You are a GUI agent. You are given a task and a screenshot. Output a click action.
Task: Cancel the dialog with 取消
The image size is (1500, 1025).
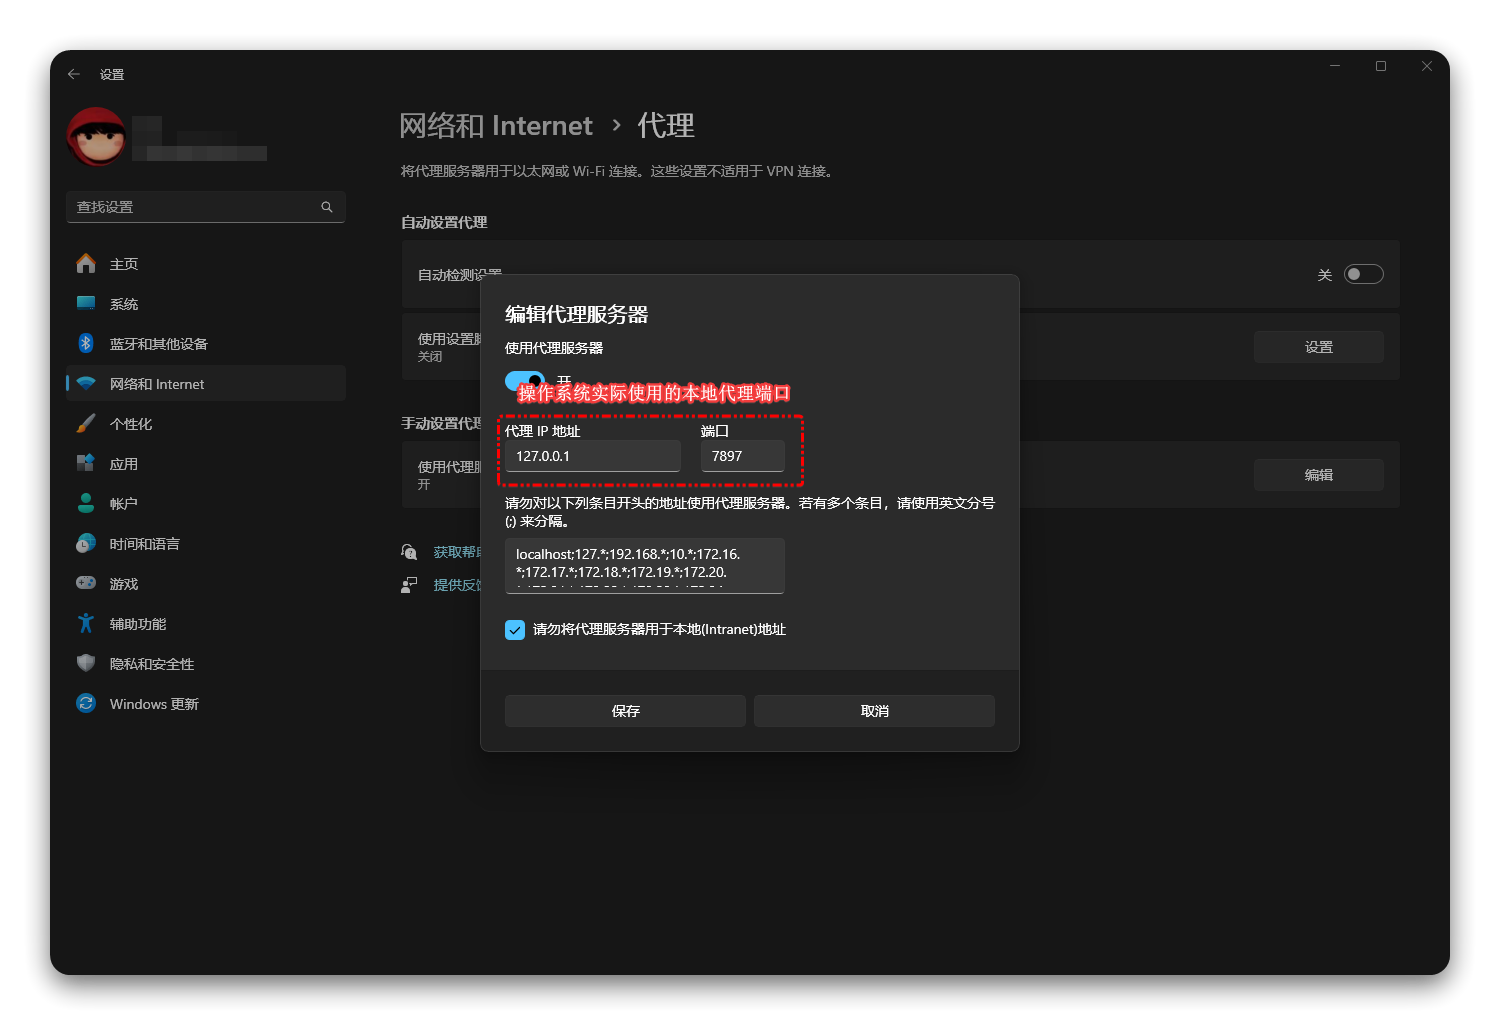[x=874, y=711]
